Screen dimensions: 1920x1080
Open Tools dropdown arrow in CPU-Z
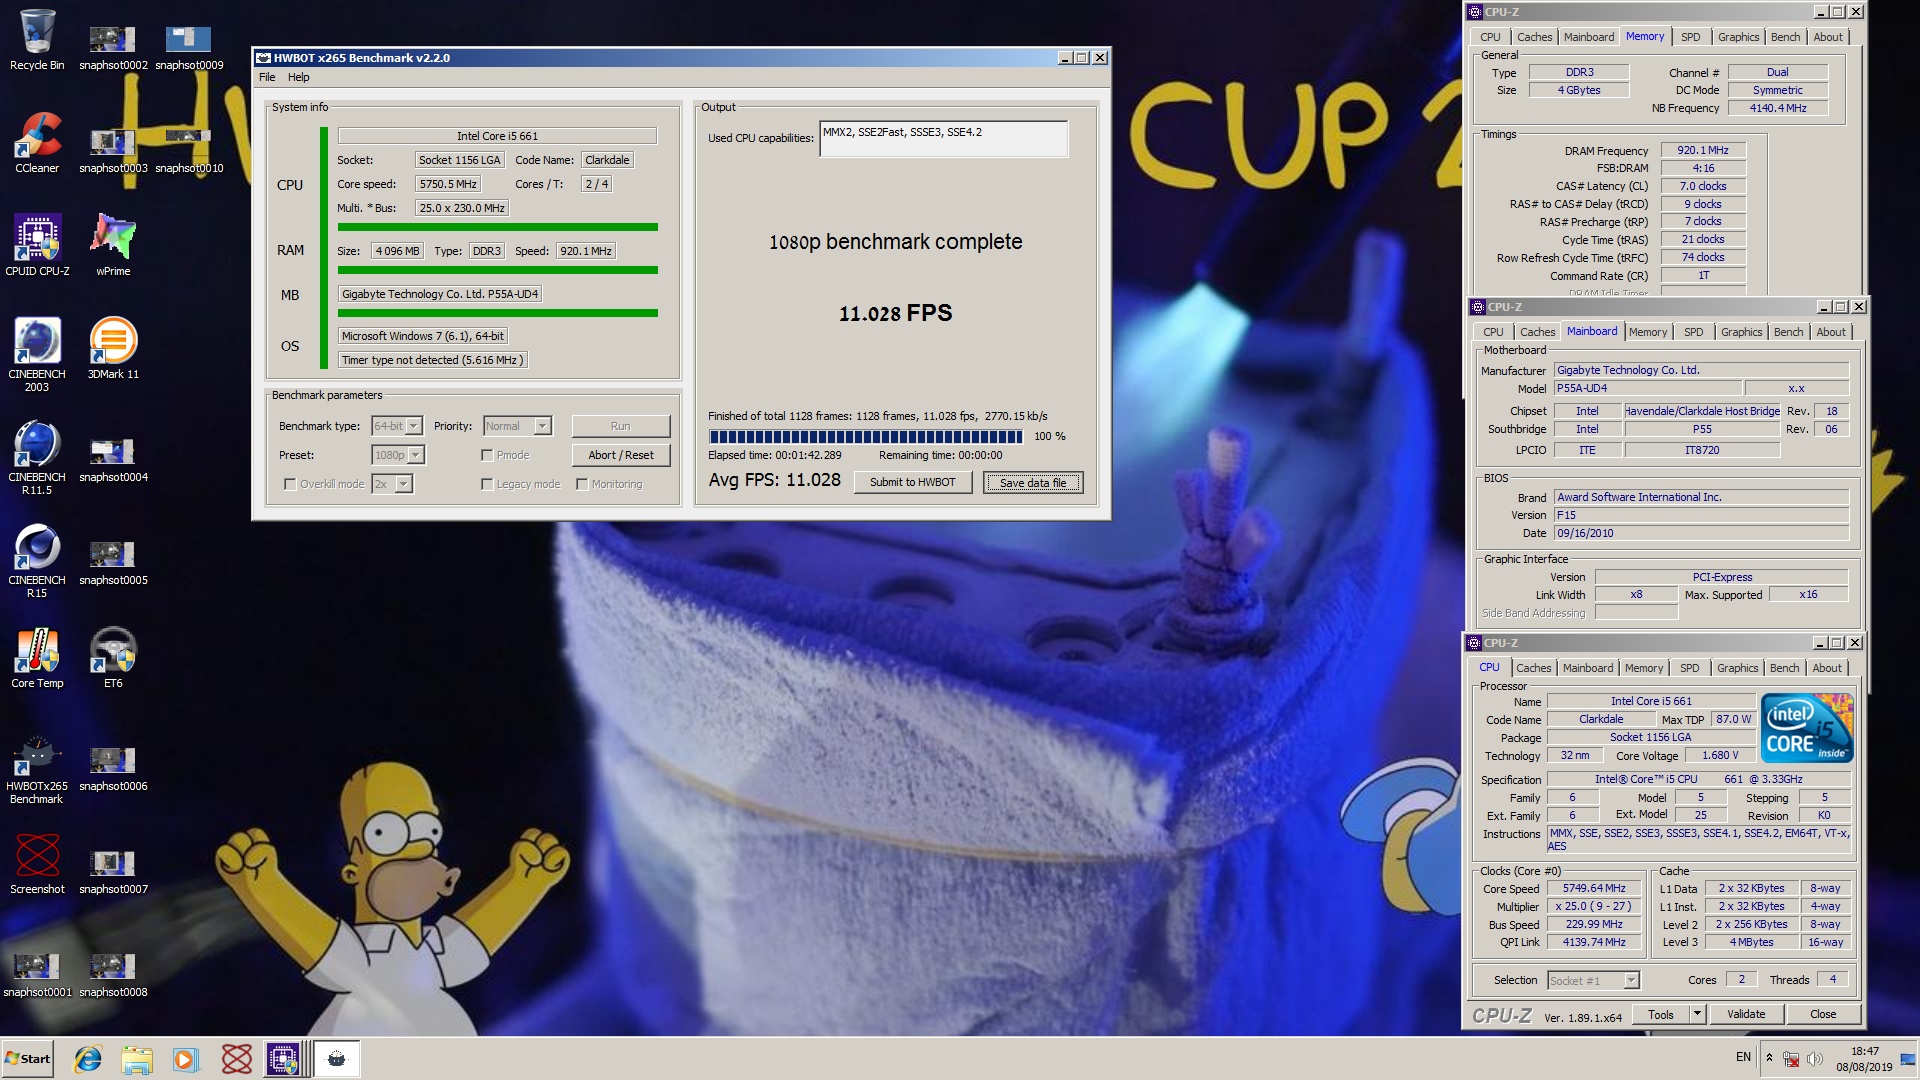[x=1697, y=1014]
